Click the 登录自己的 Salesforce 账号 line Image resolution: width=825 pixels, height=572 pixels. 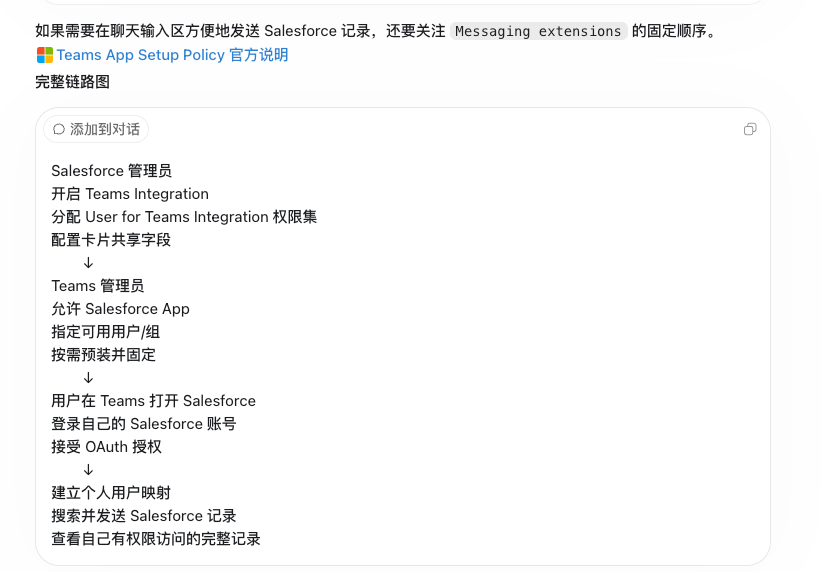click(x=144, y=424)
